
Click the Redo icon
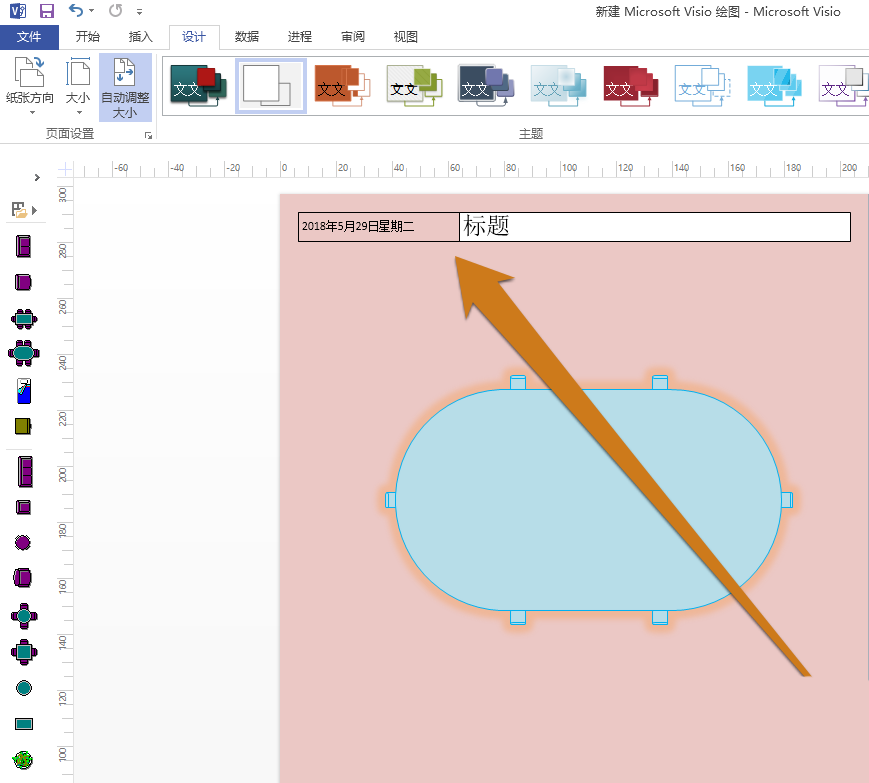[114, 11]
